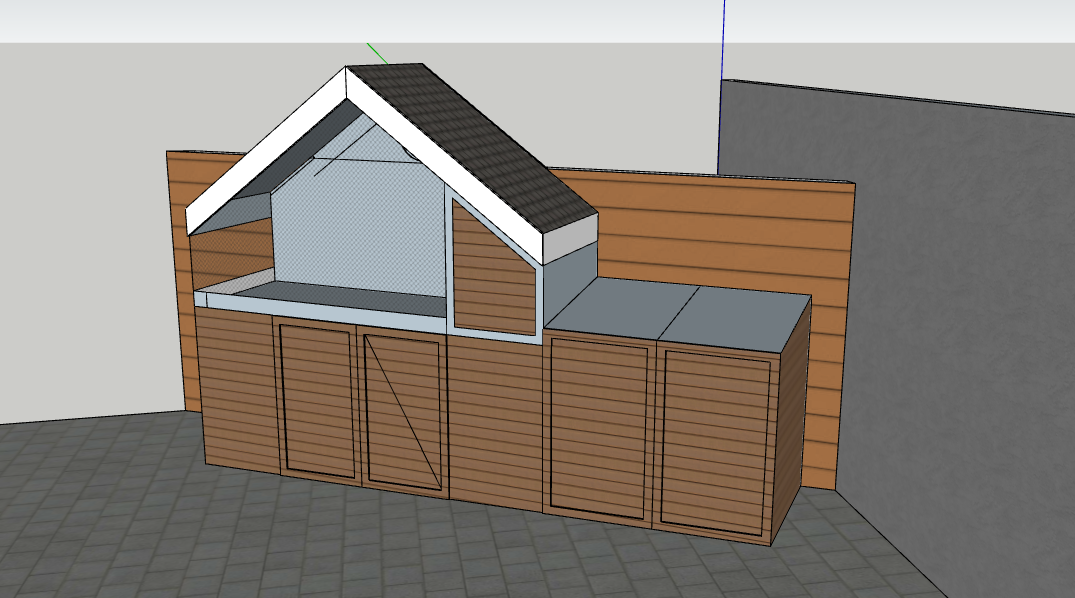The image size is (1075, 598).
Task: Select the right half of the gray countertop
Action: click(x=737, y=320)
